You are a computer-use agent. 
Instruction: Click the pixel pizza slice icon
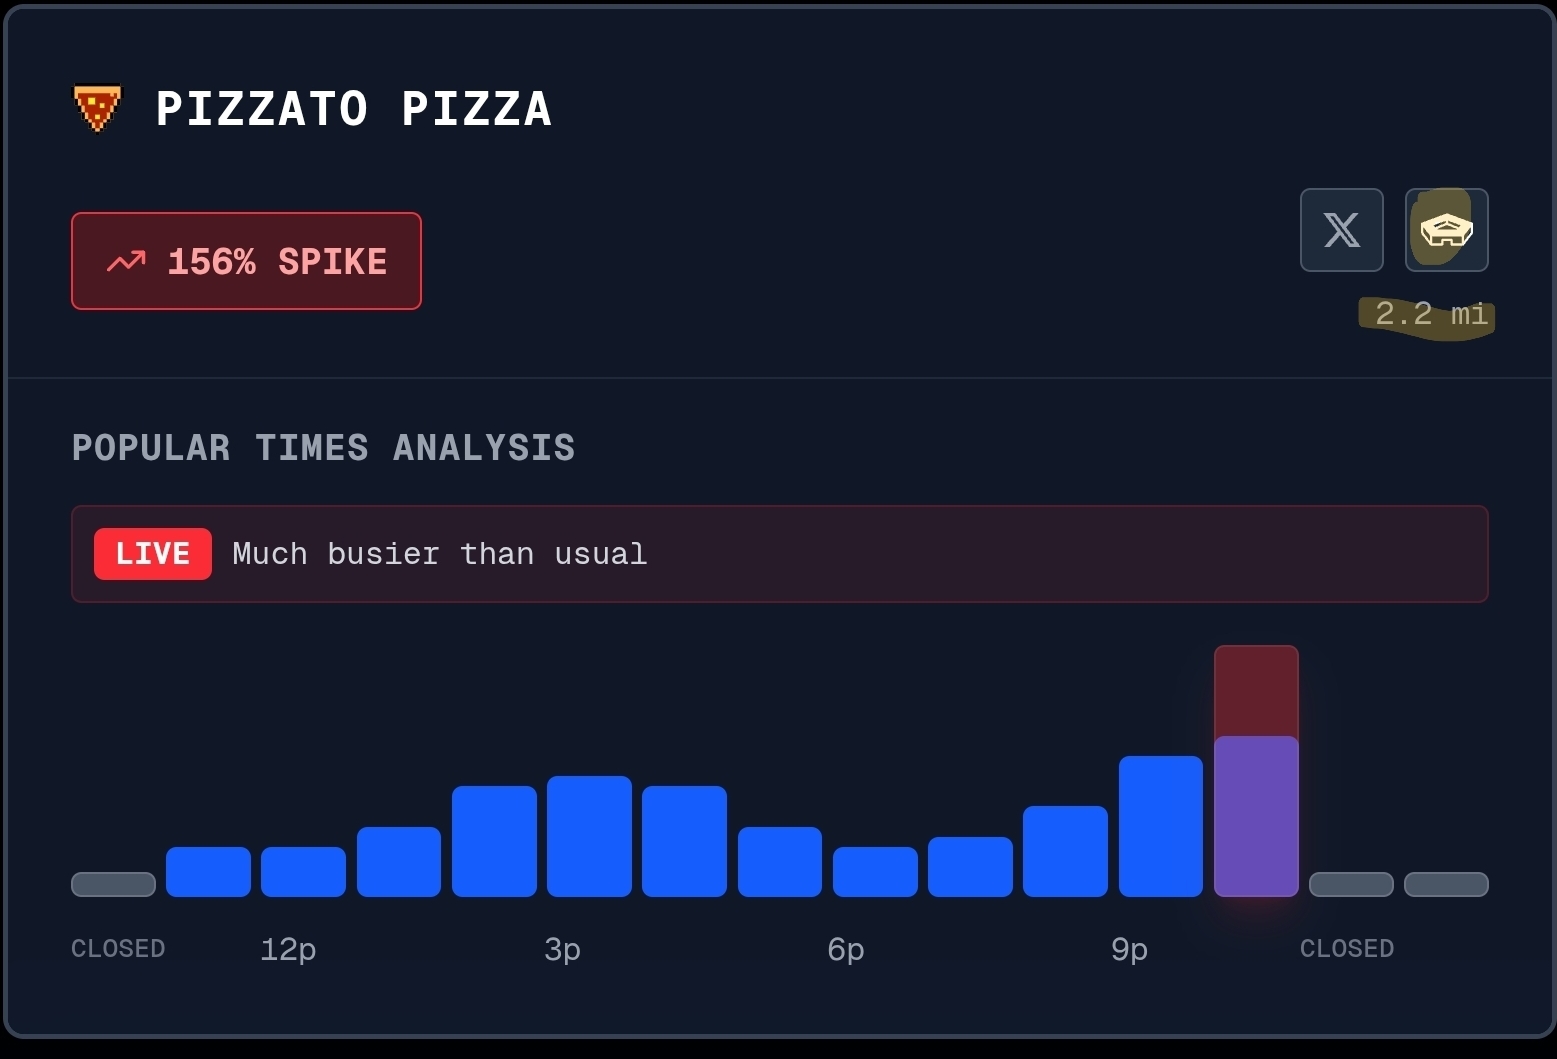point(97,108)
